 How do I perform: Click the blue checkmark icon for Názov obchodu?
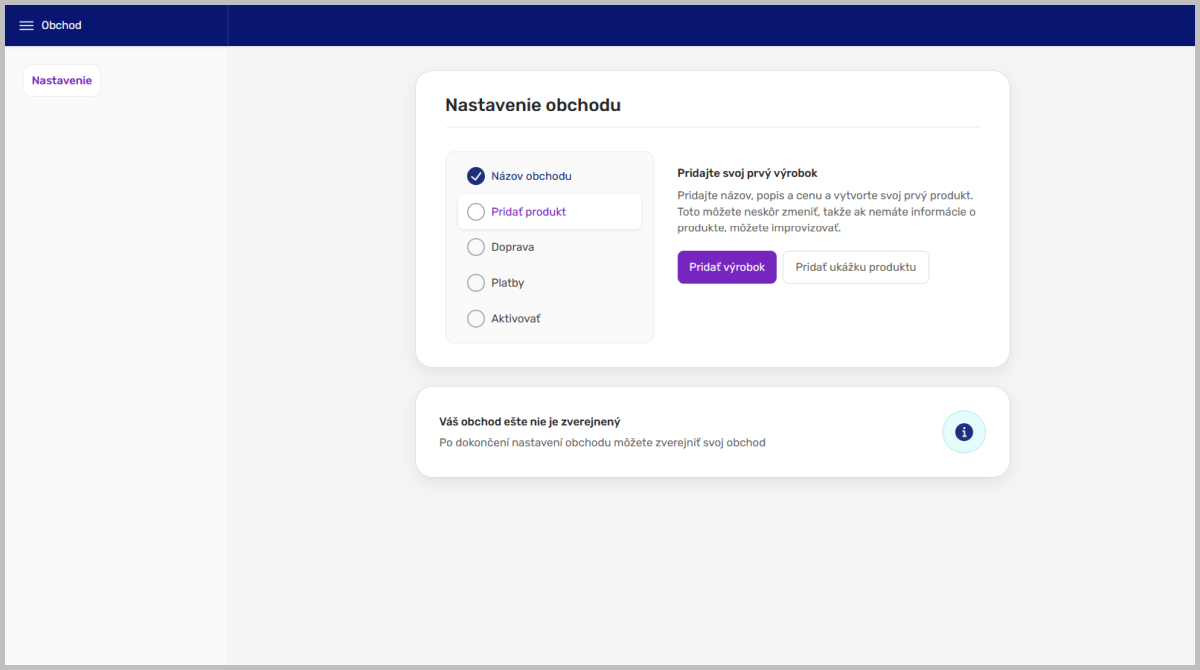(476, 176)
